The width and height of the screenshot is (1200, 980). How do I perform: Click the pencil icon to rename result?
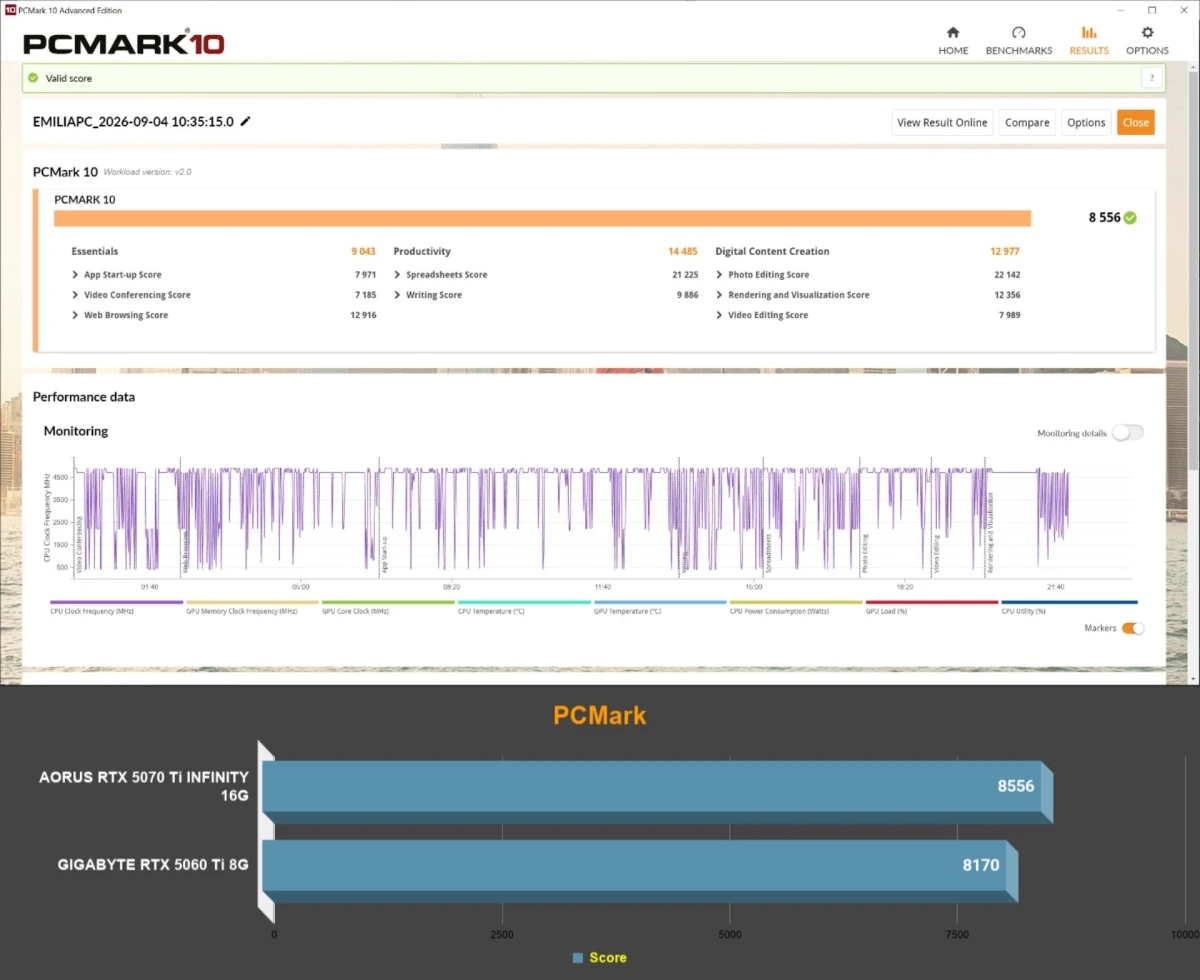tap(246, 121)
